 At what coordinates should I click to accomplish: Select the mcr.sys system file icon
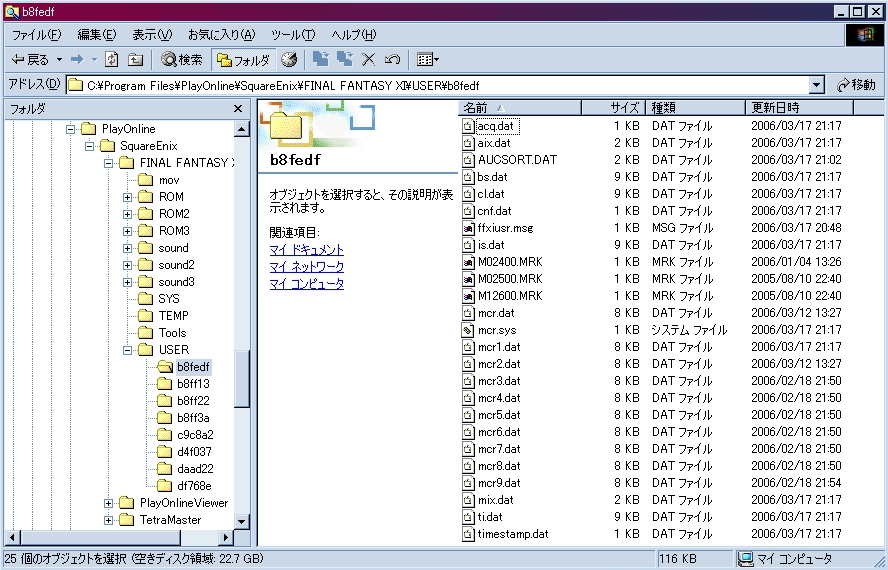[468, 330]
